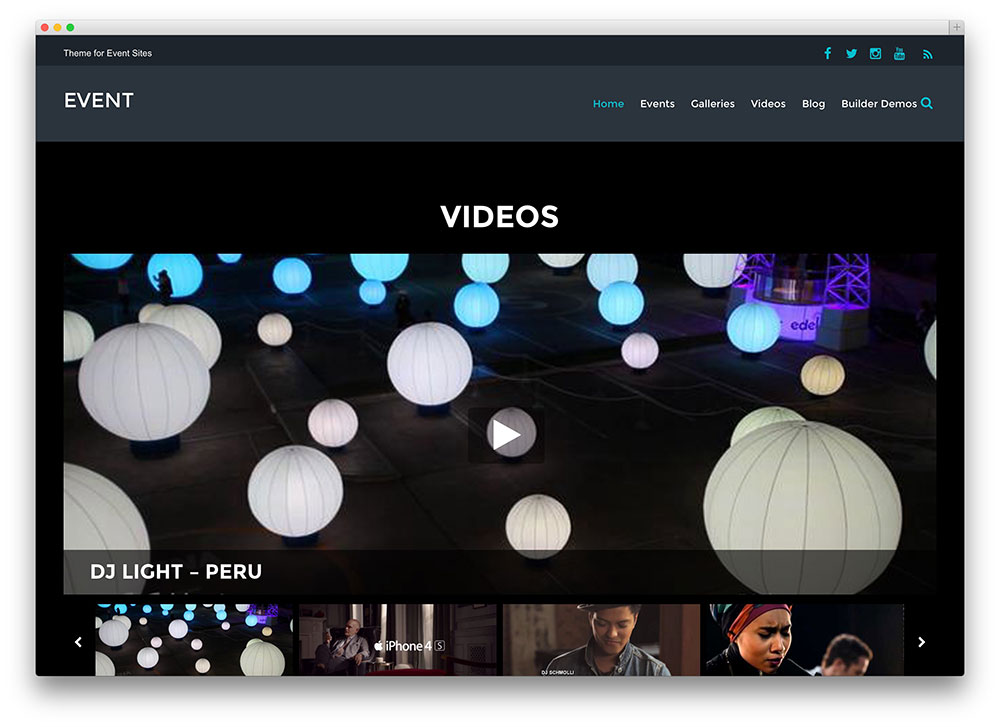Open the Blog menu item
1000x727 pixels.
813,103
